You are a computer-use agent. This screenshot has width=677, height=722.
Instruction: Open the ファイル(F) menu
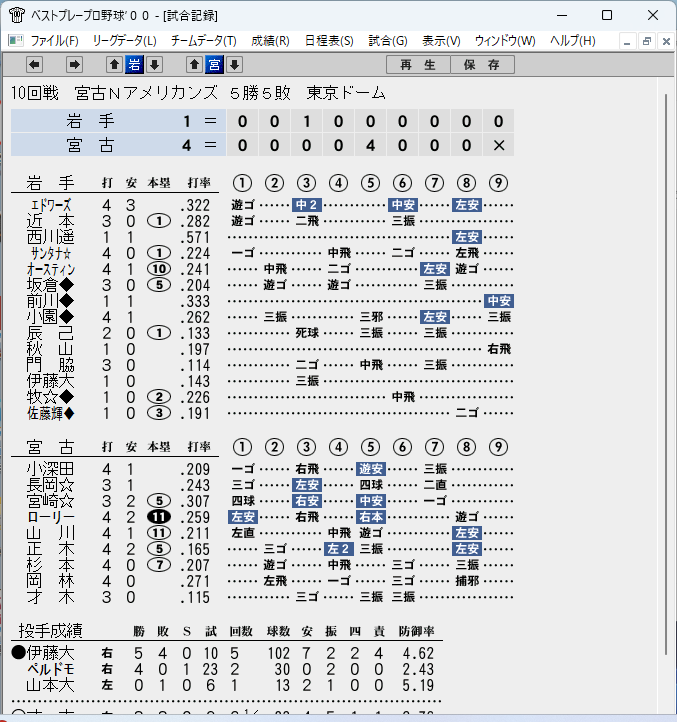[x=54, y=41]
